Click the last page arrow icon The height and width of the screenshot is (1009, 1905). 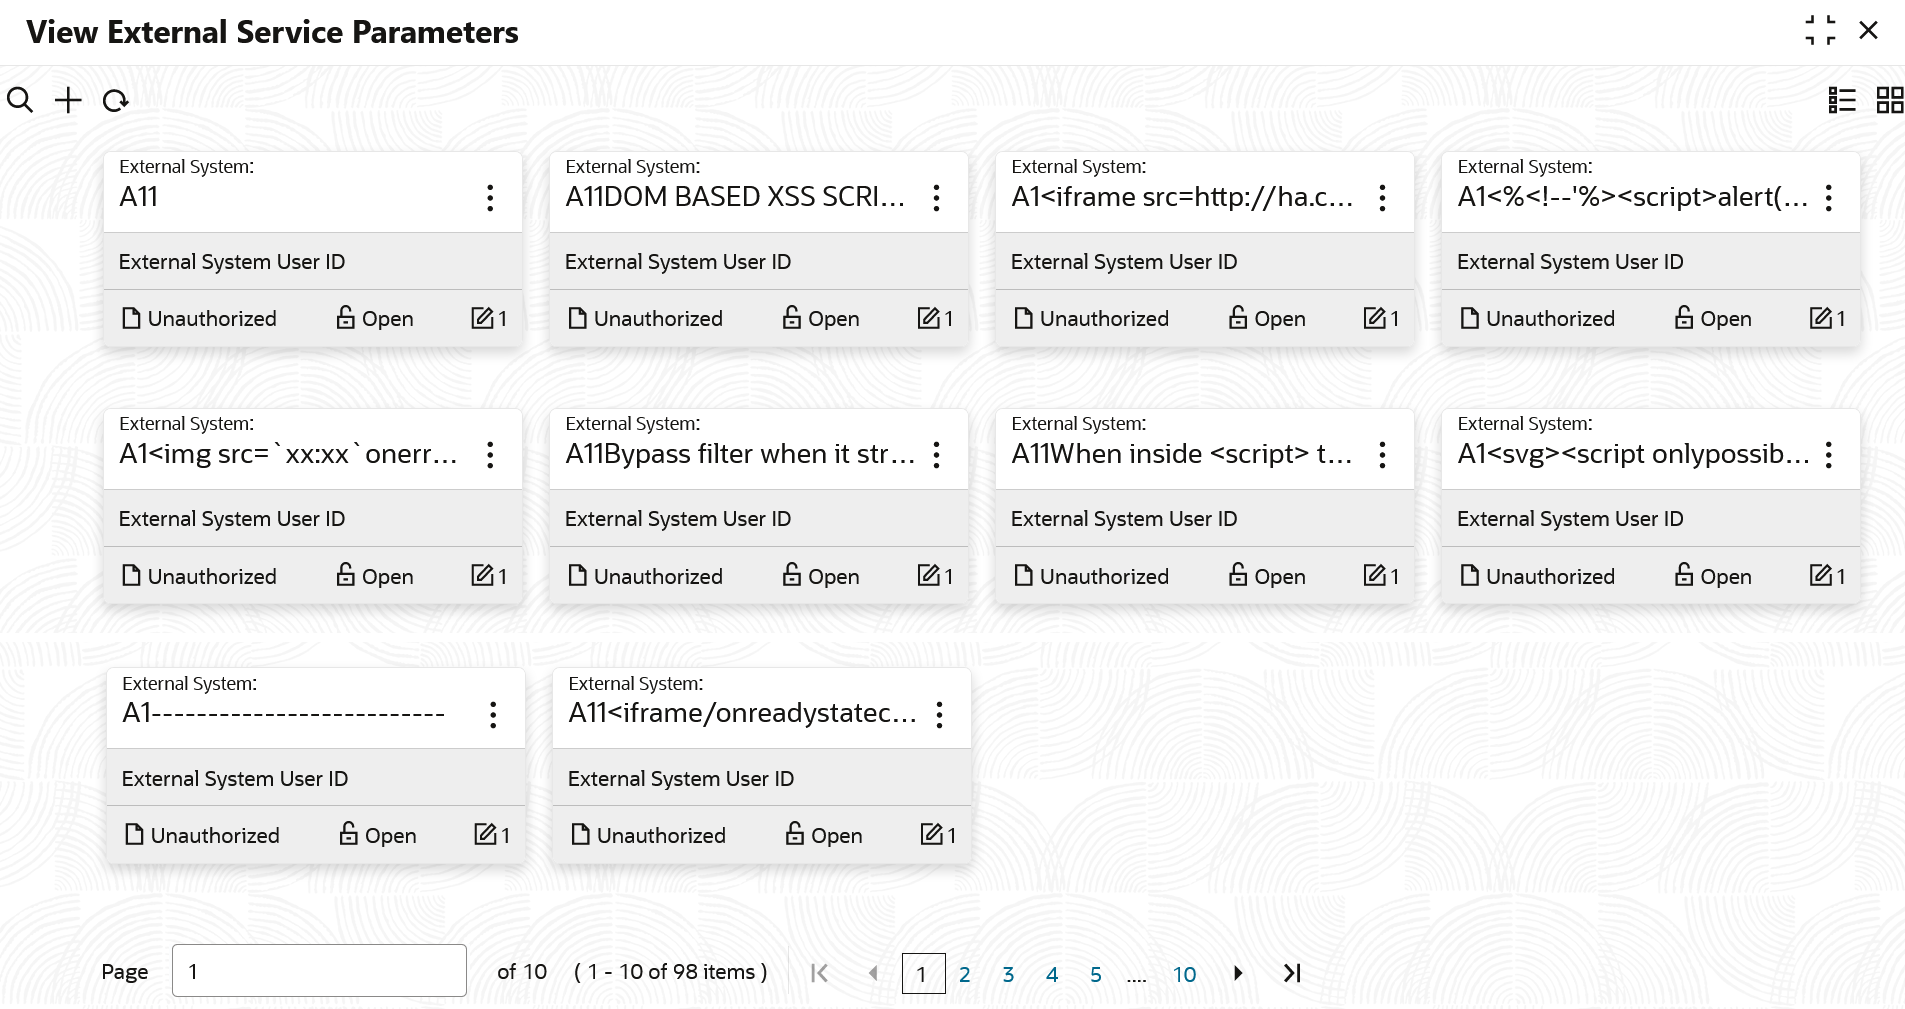(1292, 973)
